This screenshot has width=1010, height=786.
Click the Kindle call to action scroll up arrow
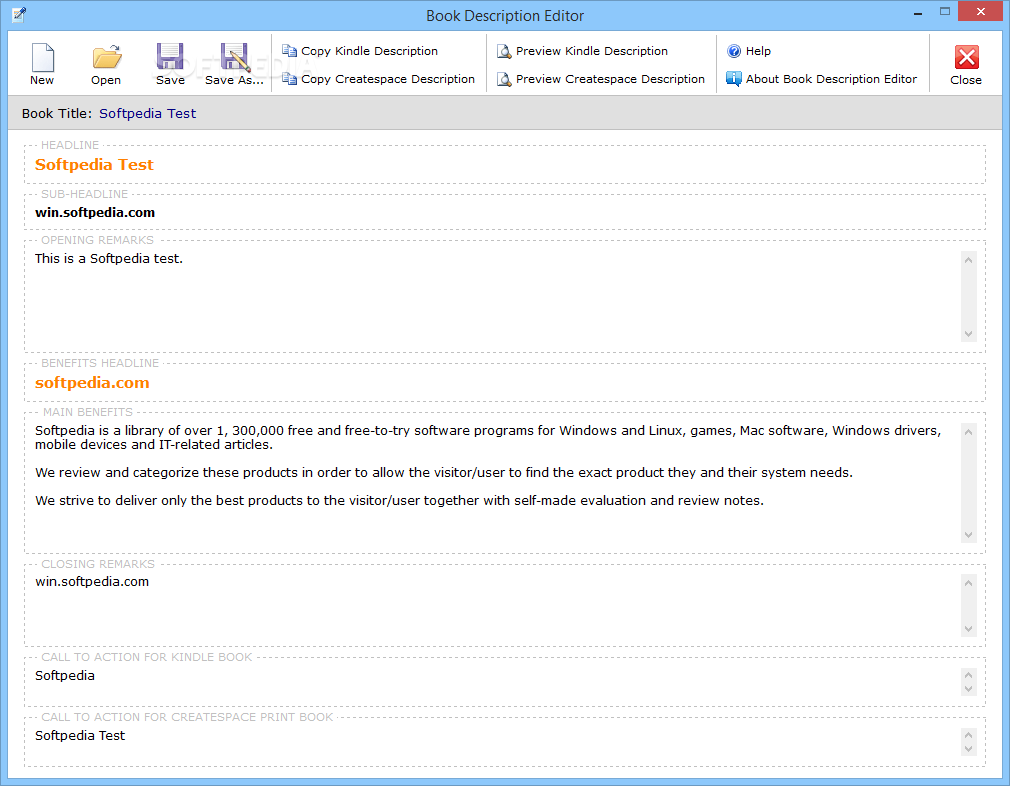coord(968,675)
